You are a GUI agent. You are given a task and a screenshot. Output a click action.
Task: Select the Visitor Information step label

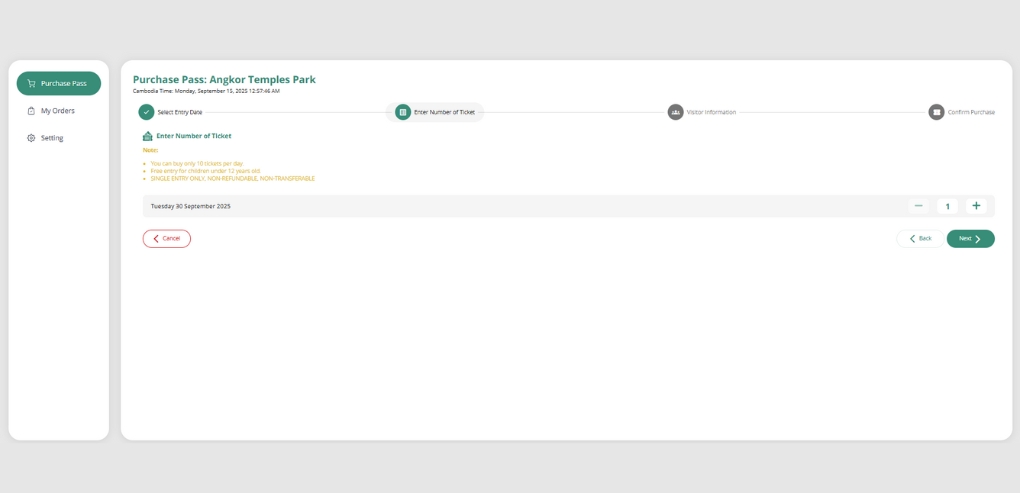tap(711, 113)
